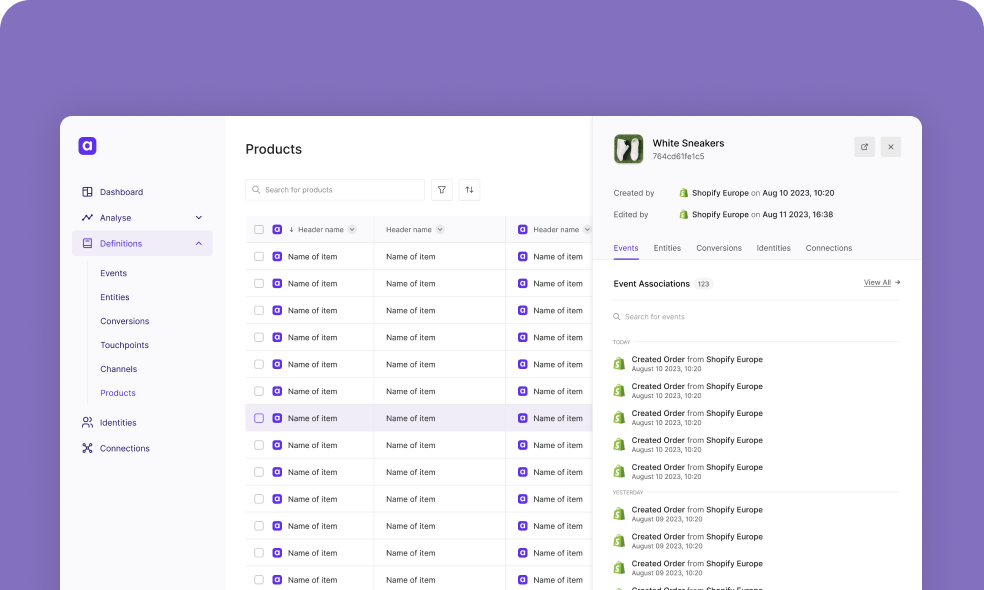This screenshot has height=590, width=984.
Task: Click the White Sneakers product thumbnail
Action: [628, 149]
